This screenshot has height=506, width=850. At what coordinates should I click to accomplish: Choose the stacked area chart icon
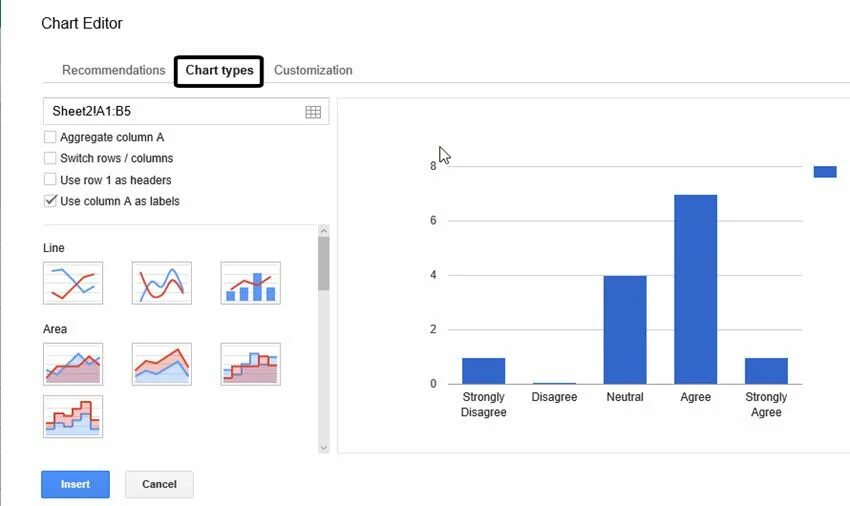[162, 364]
